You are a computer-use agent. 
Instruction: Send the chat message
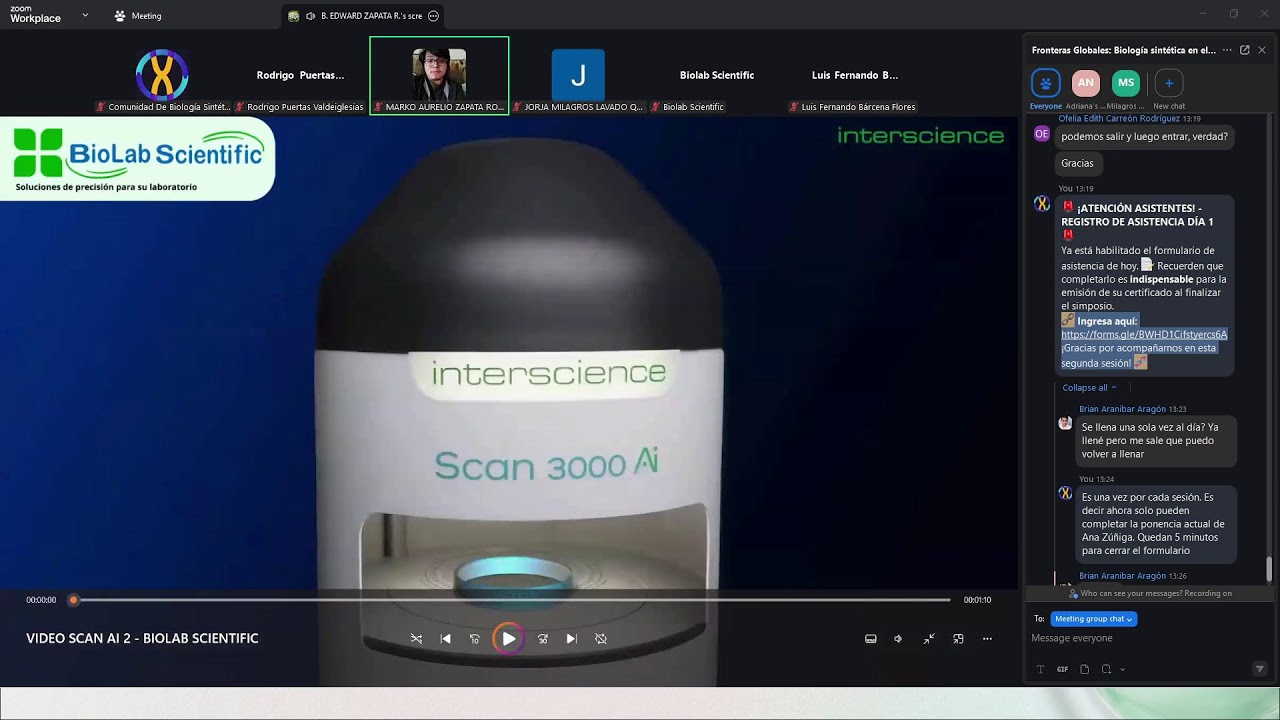(x=1259, y=669)
